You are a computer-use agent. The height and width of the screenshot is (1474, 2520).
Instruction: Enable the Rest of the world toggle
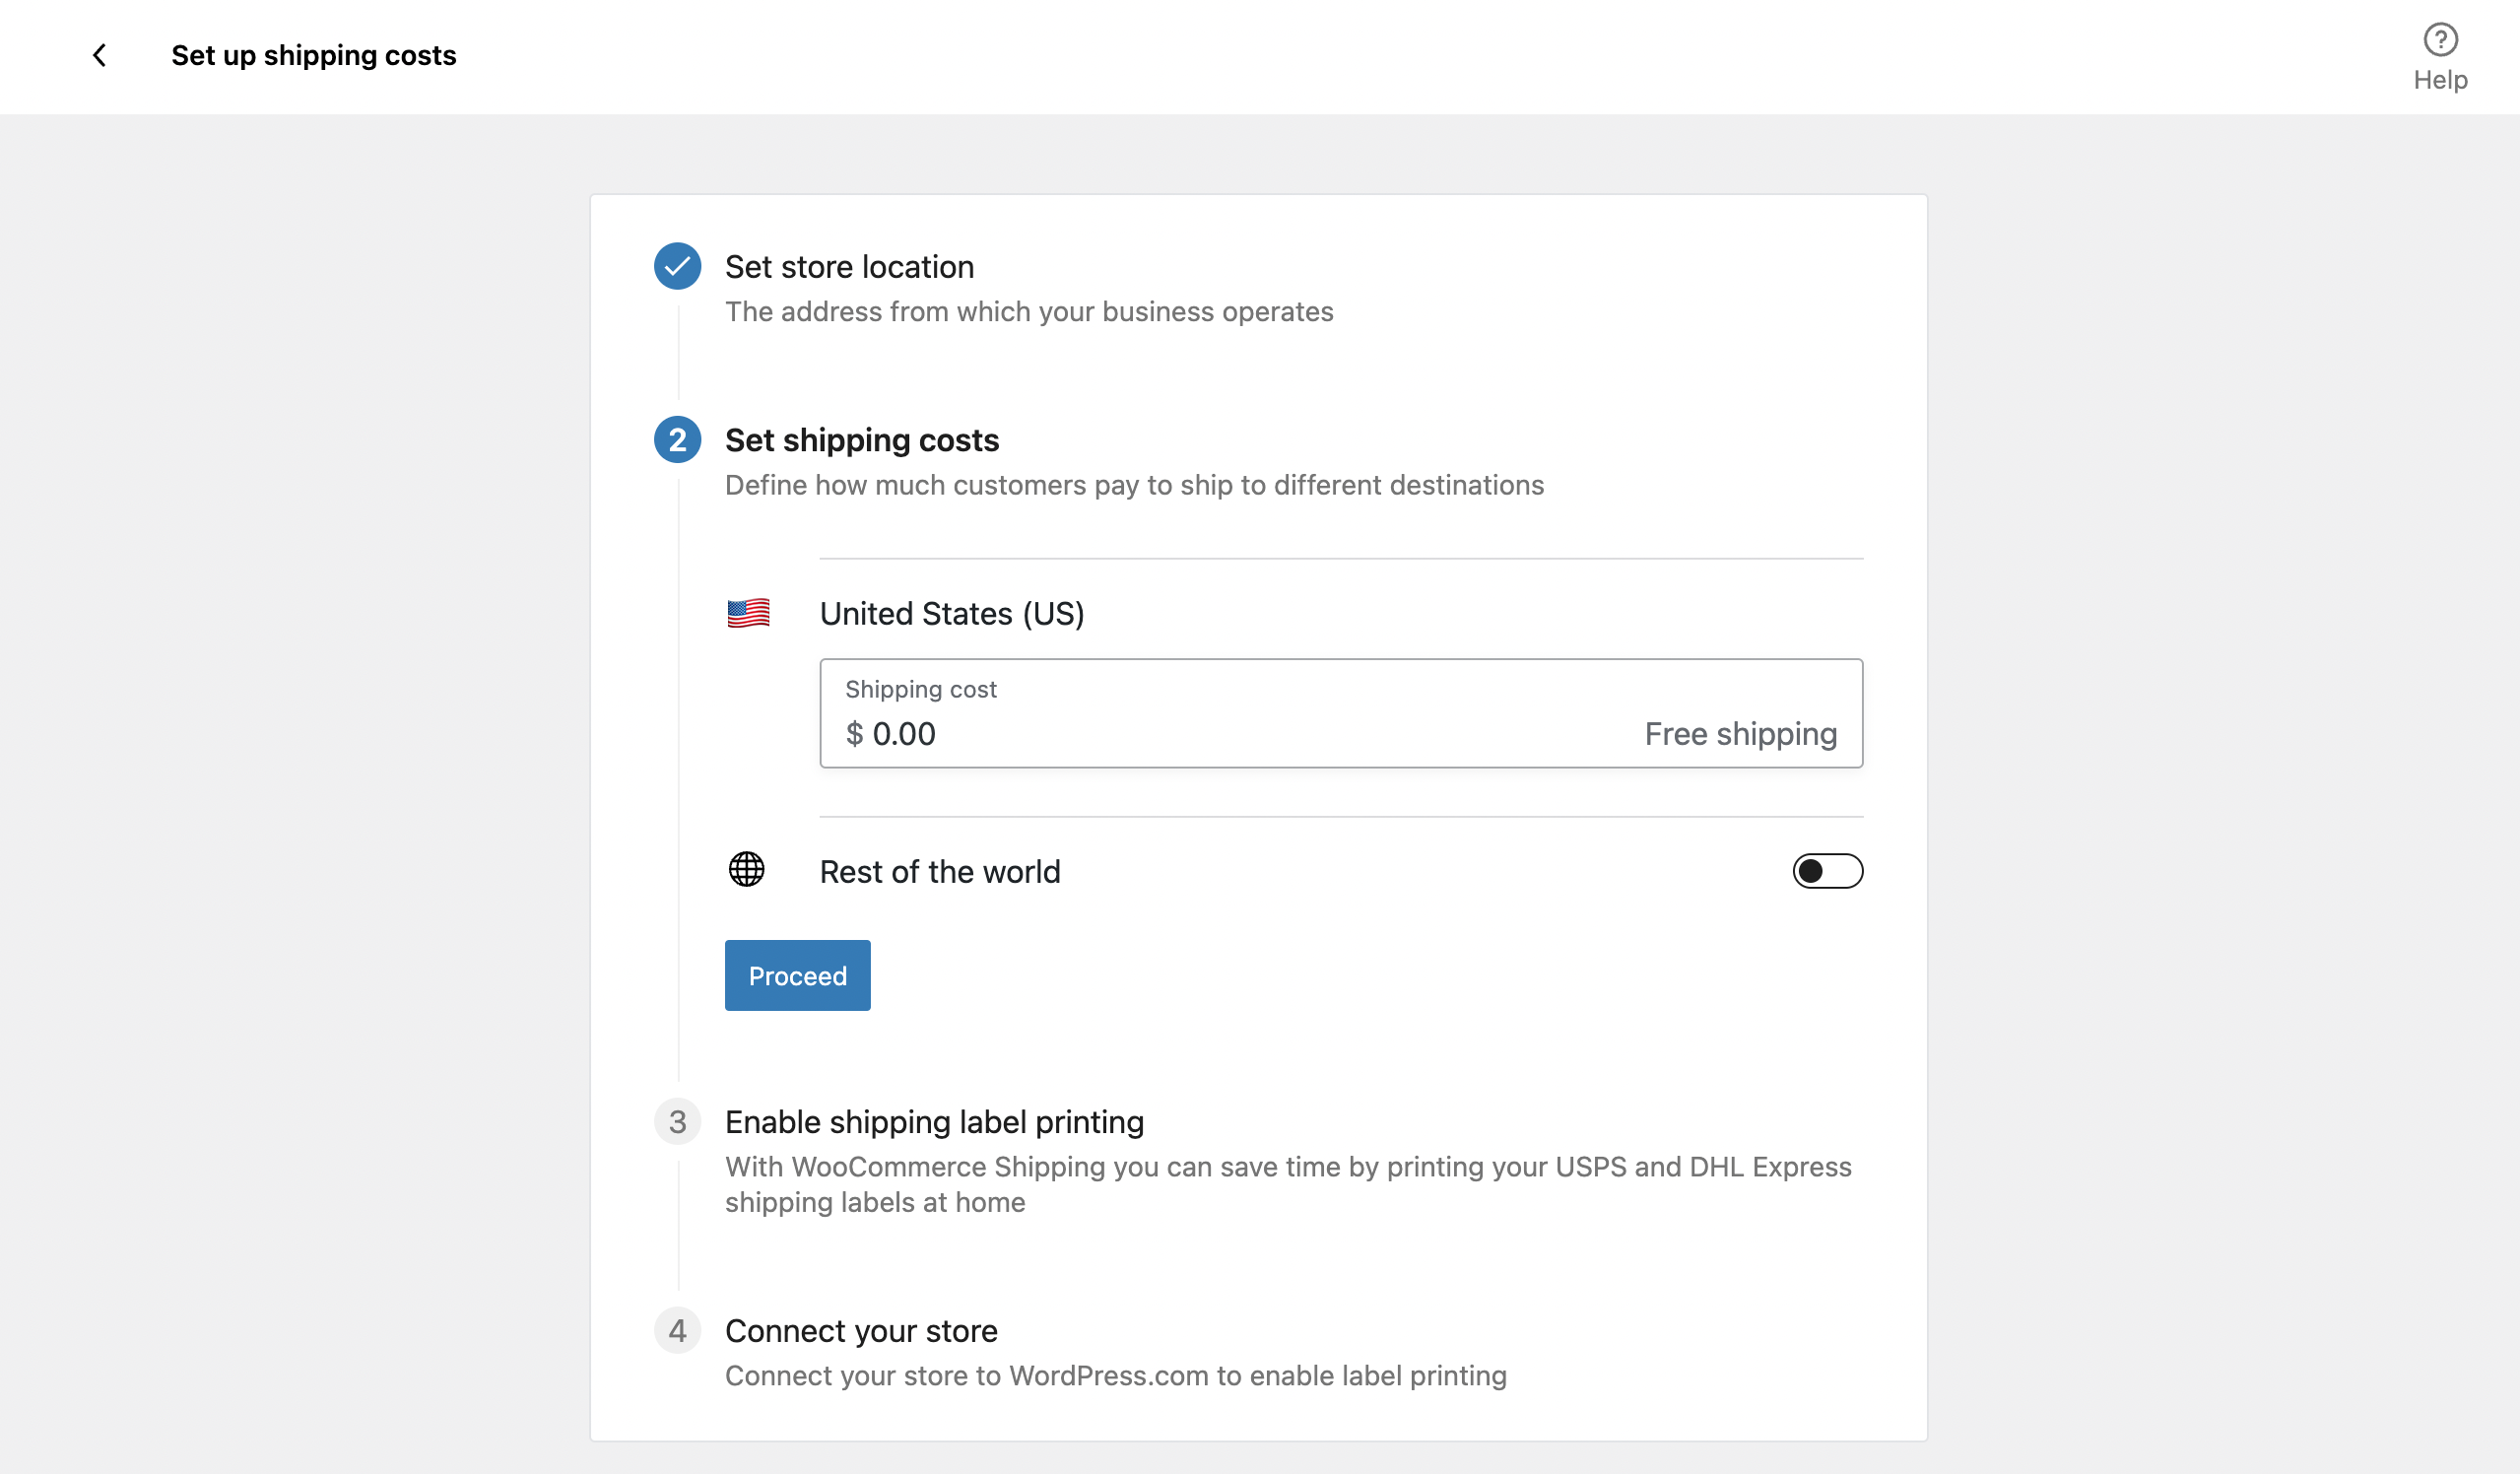click(1827, 871)
